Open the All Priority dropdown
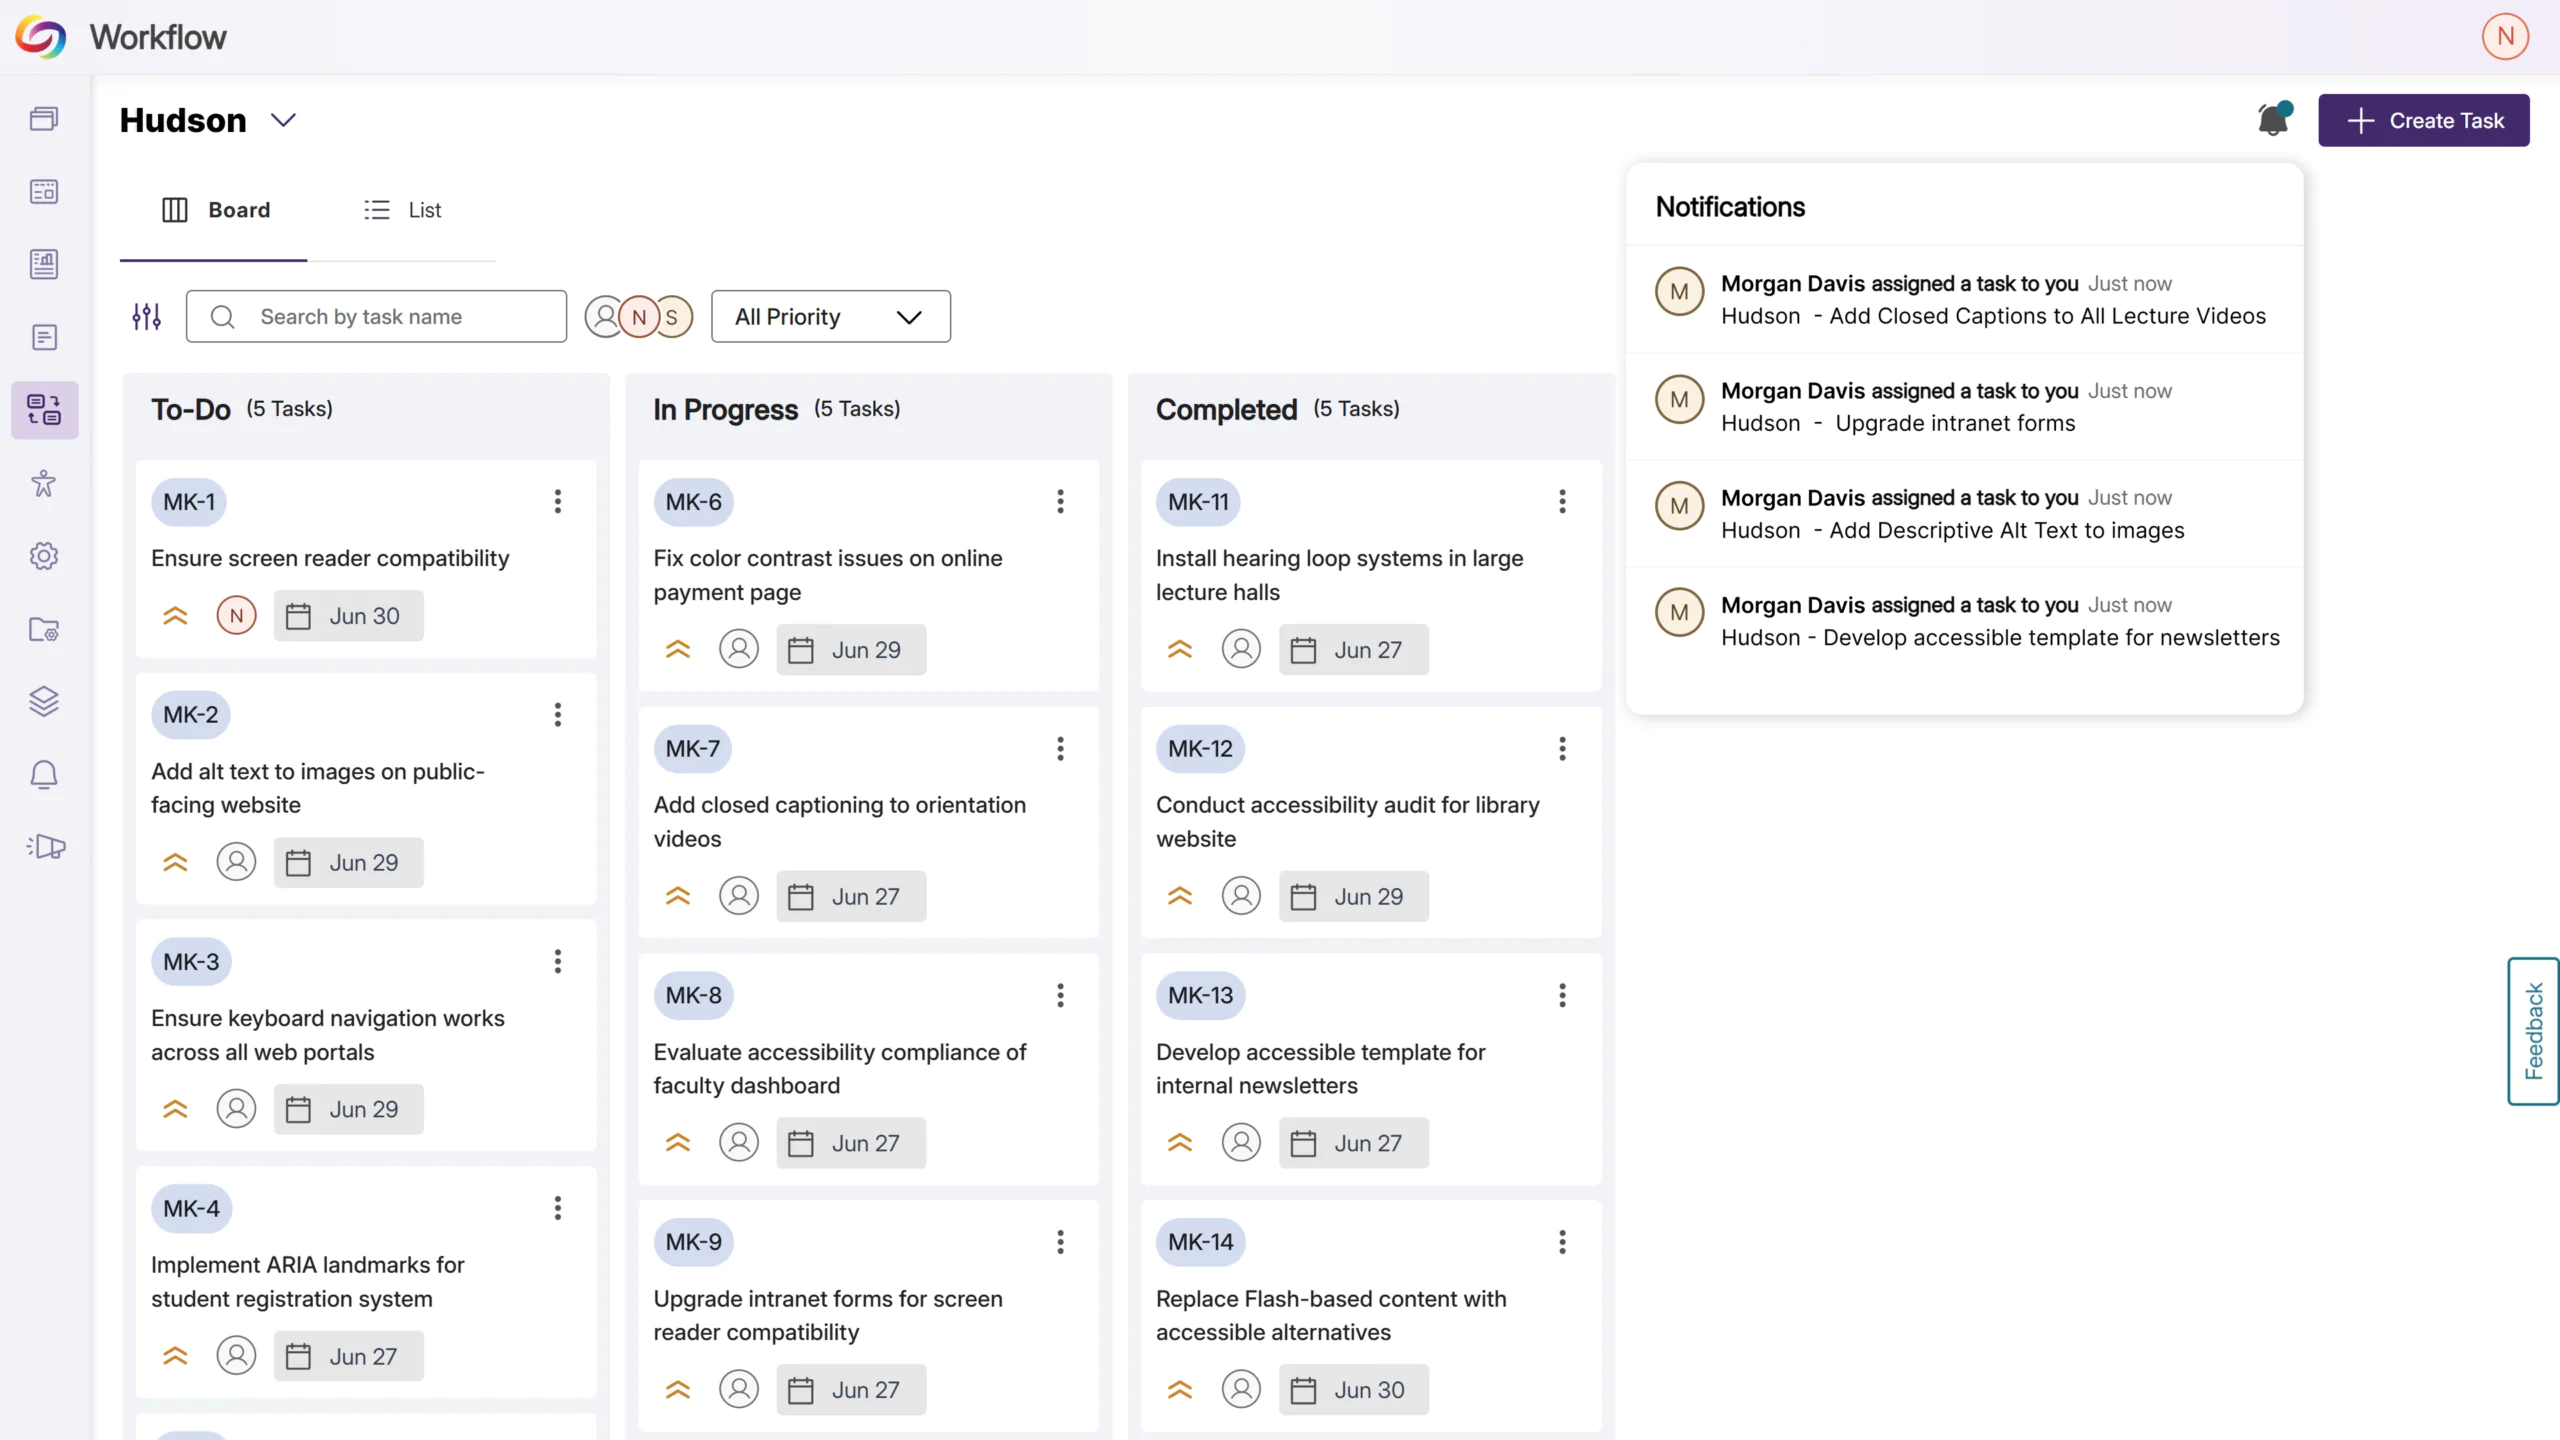 (x=830, y=316)
